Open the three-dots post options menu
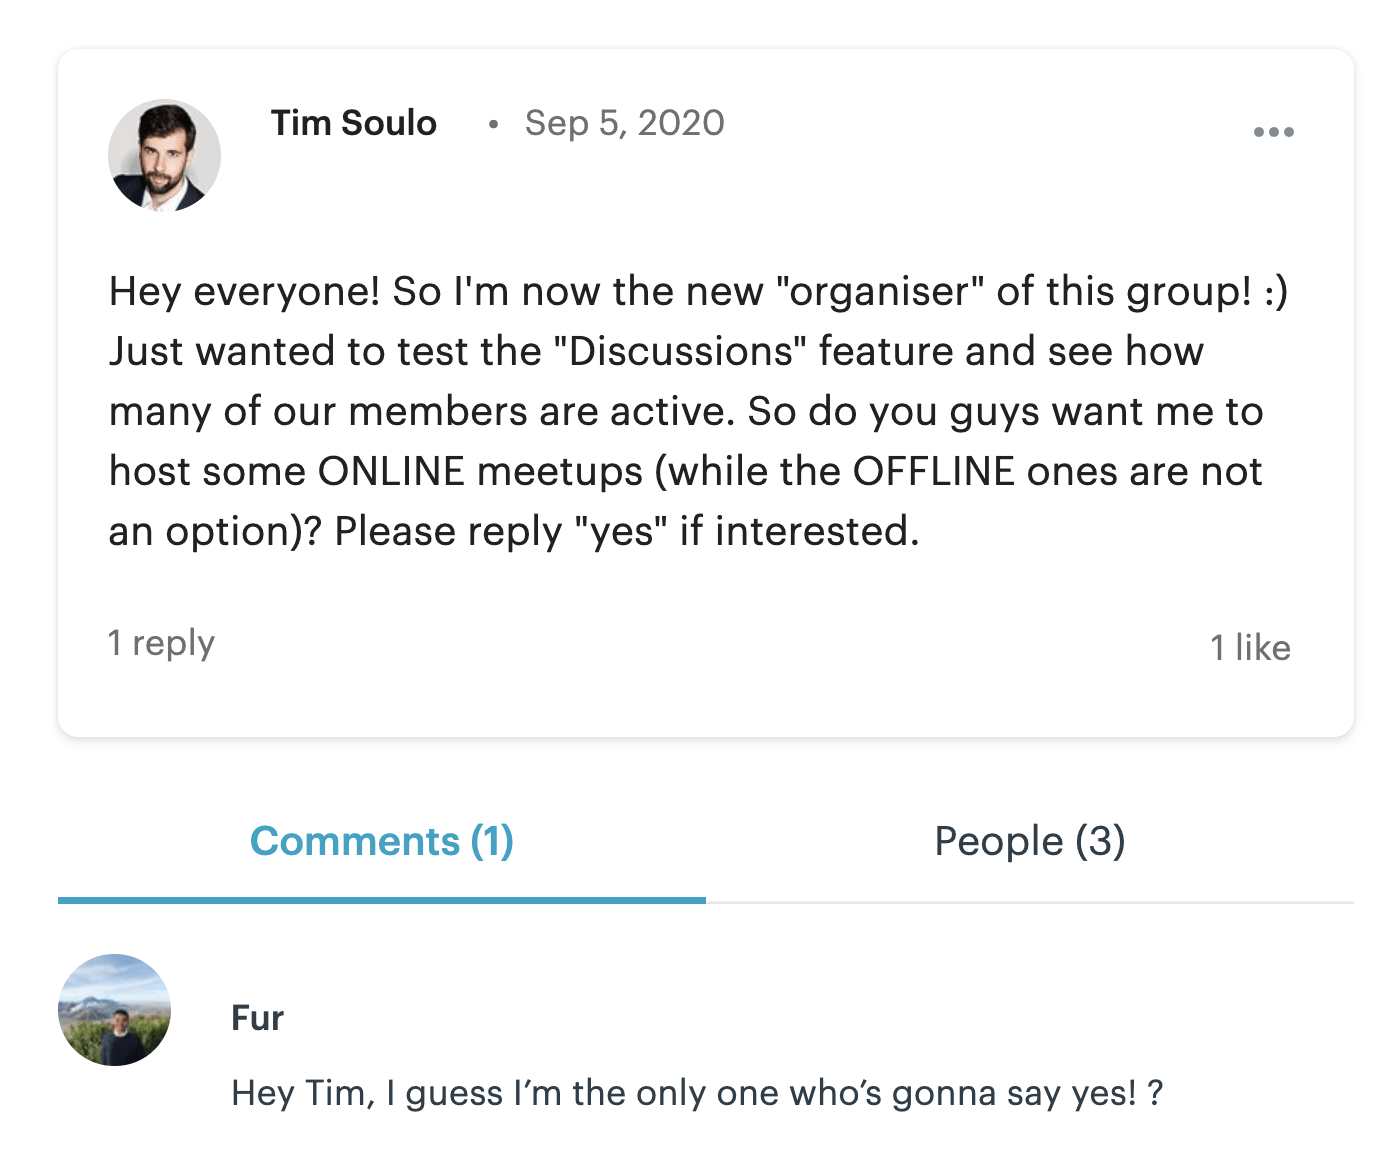 [x=1273, y=132]
